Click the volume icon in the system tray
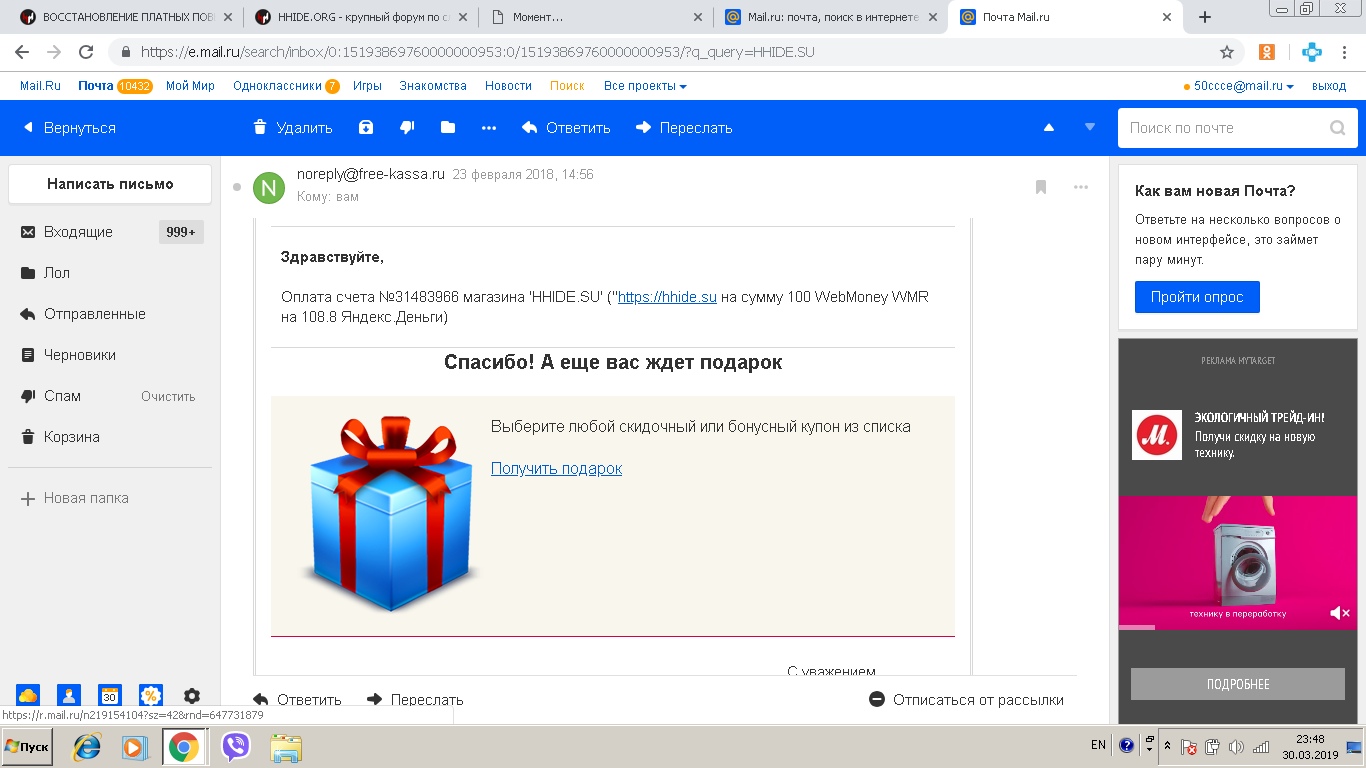 [1236, 747]
